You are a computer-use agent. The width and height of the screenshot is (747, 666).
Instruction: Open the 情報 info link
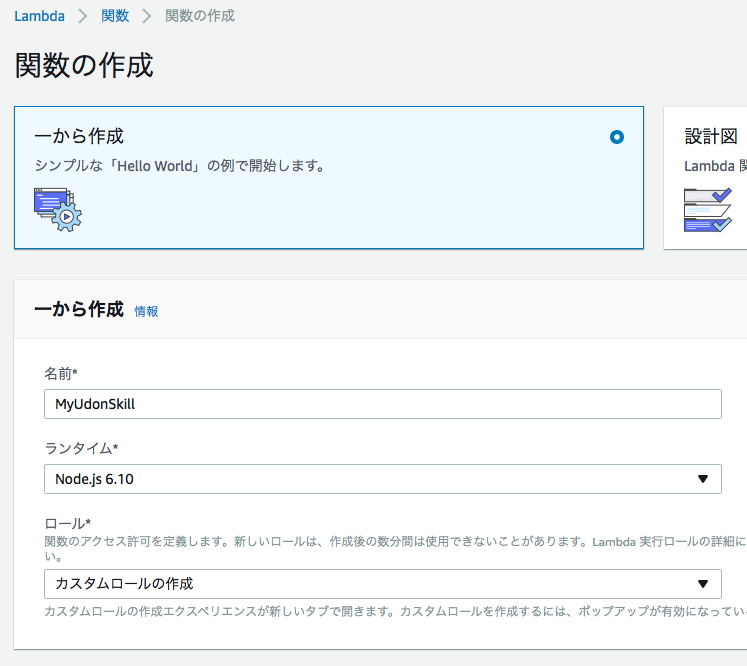(x=146, y=312)
